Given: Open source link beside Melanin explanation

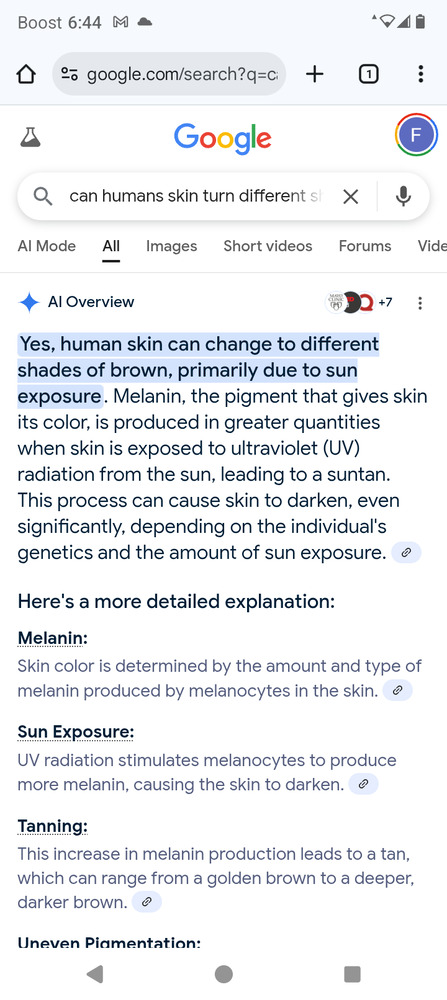Looking at the screenshot, I should (397, 690).
